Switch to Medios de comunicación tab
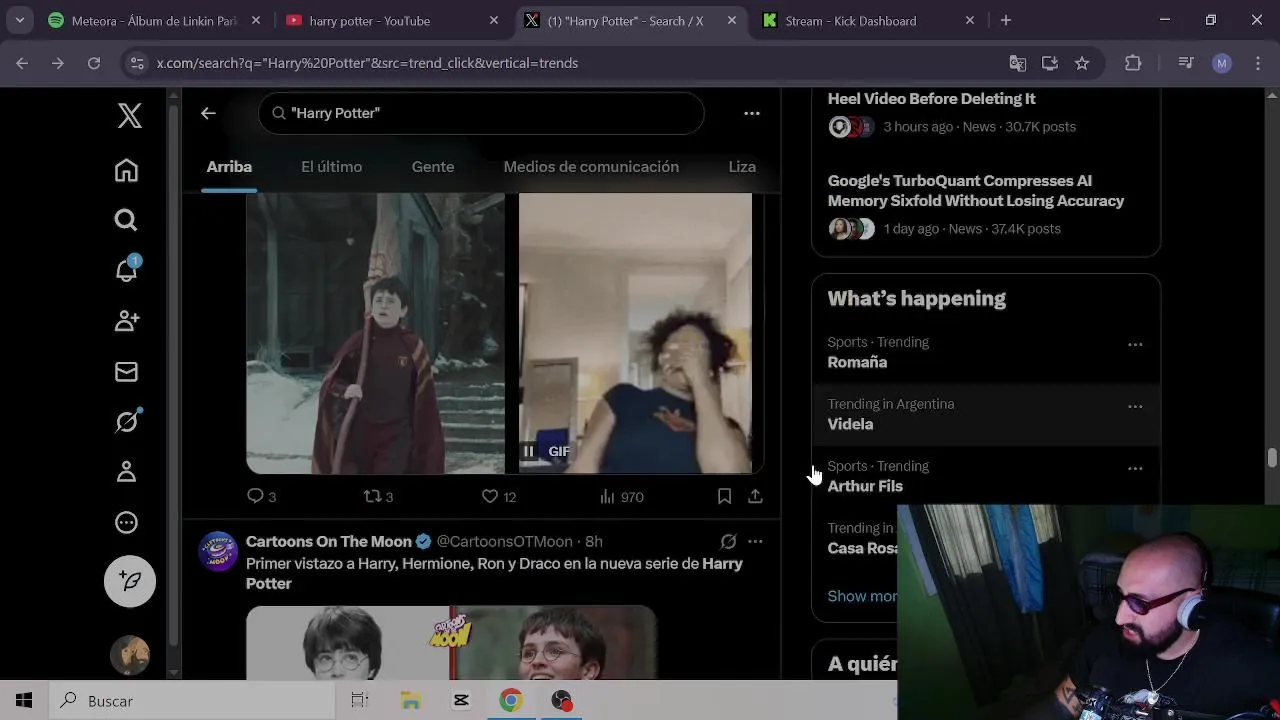This screenshot has width=1280, height=720. click(591, 167)
